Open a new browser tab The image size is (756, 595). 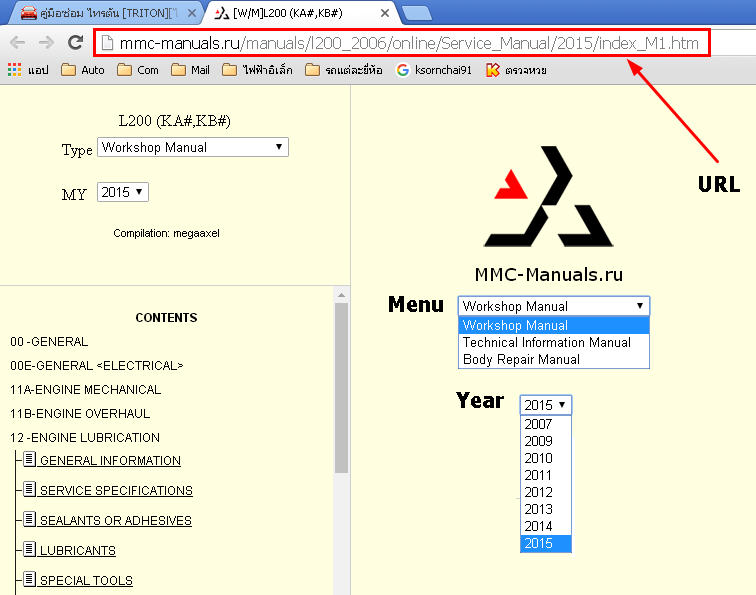pyautogui.click(x=417, y=13)
